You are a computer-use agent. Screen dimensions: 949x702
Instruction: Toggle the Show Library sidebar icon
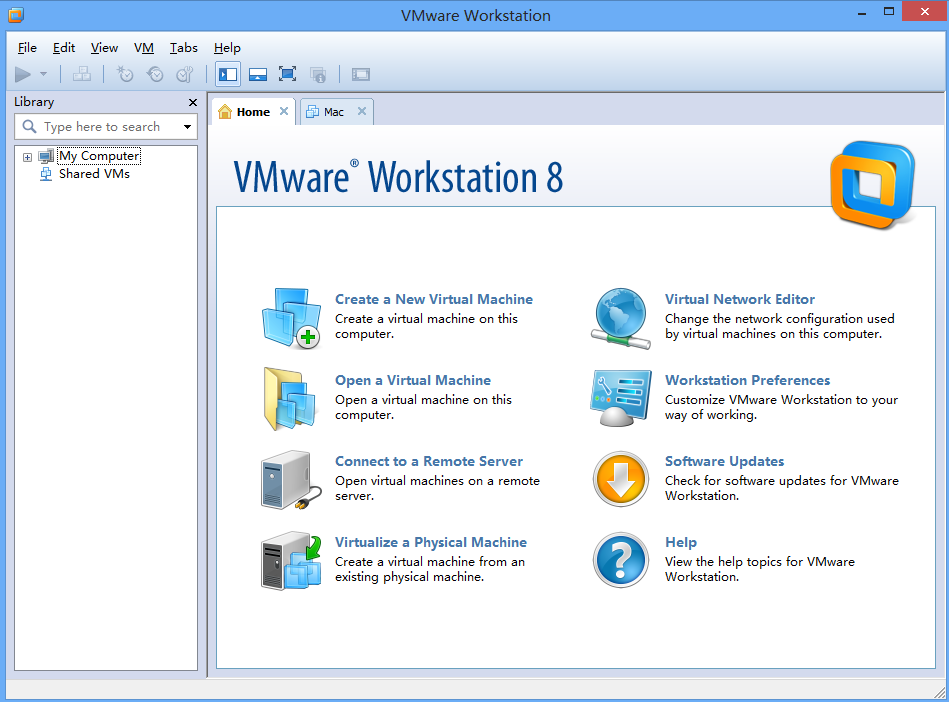(x=228, y=74)
